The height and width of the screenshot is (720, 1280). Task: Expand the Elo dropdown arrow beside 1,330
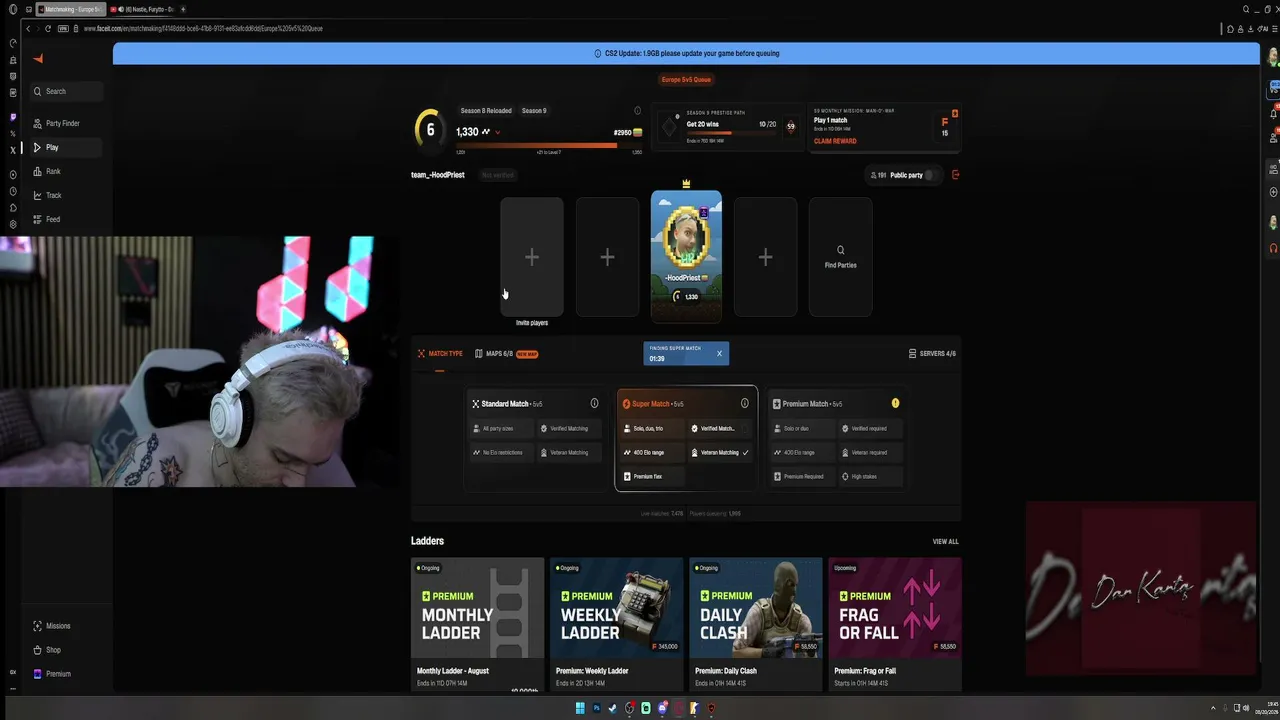click(497, 132)
